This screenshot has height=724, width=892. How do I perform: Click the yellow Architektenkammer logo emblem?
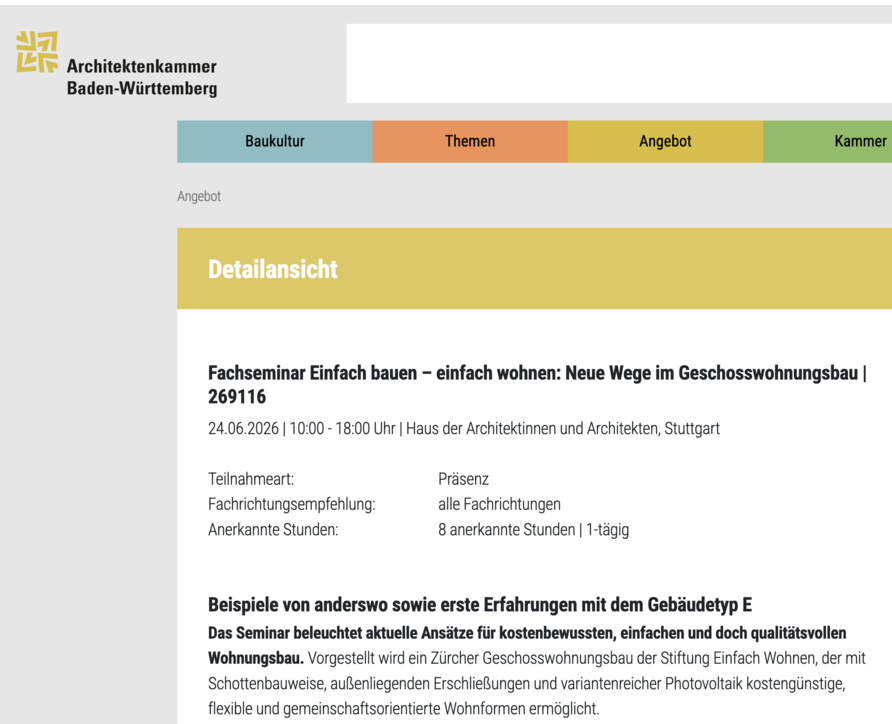pyautogui.click(x=37, y=52)
